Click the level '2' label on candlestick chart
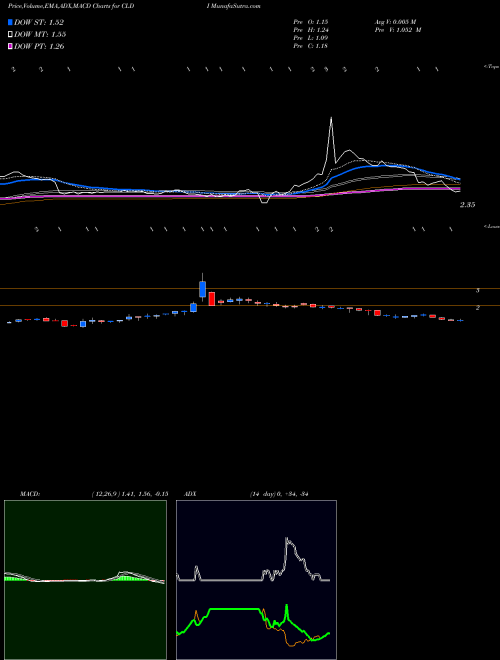The image size is (500, 660). [x=478, y=308]
